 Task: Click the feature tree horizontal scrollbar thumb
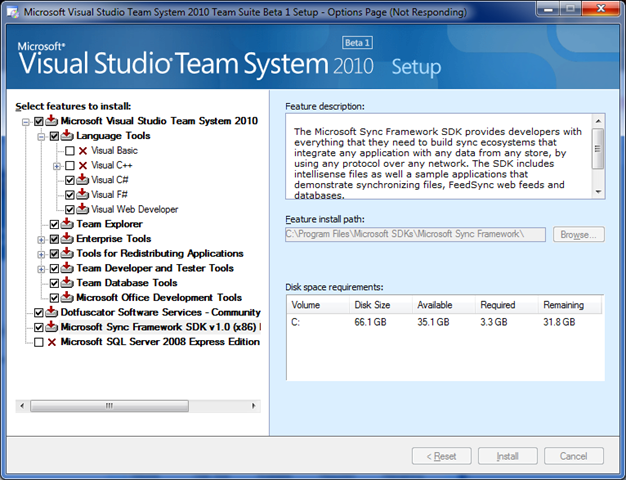point(109,406)
